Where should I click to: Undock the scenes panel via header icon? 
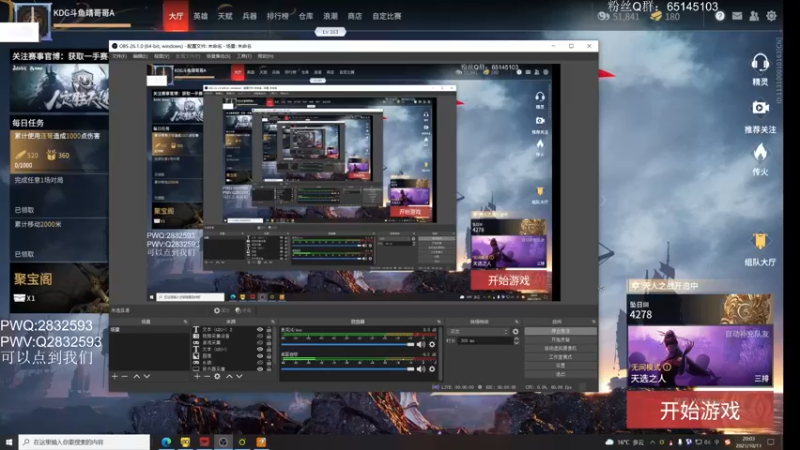click(x=185, y=322)
